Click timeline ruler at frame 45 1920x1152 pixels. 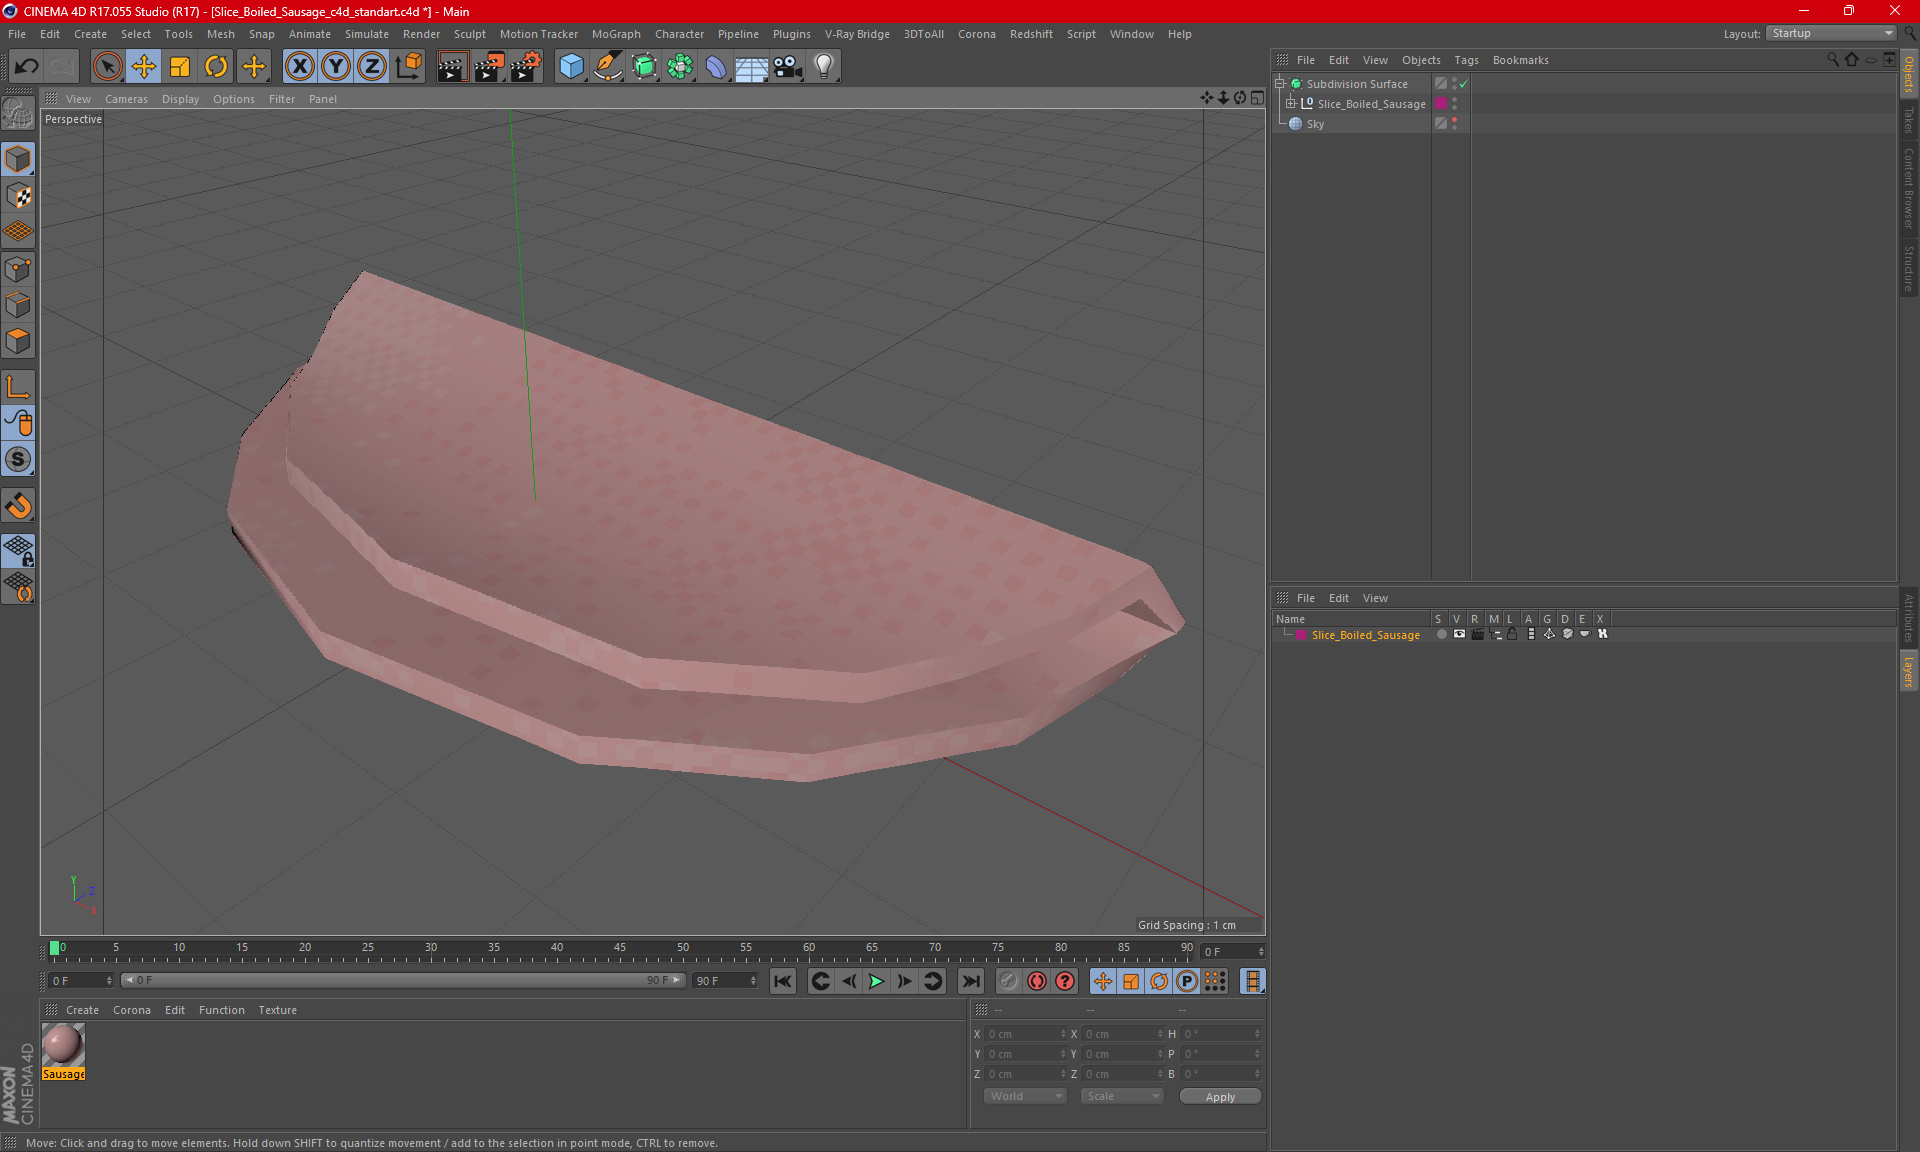point(620,948)
